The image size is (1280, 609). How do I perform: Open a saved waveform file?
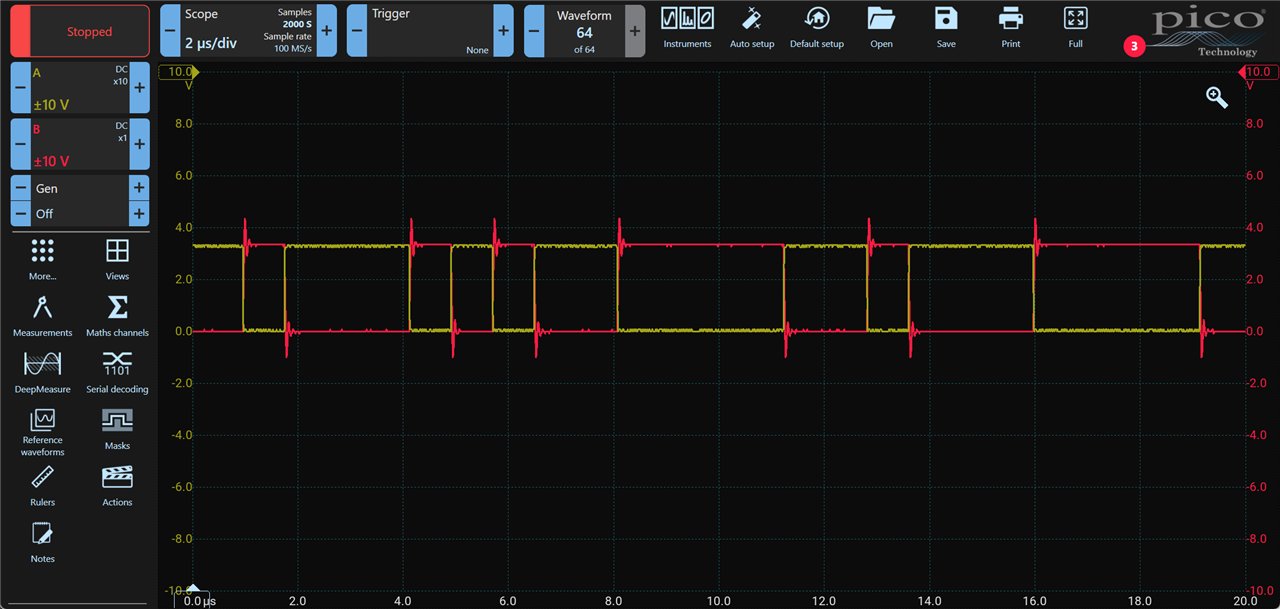881,27
